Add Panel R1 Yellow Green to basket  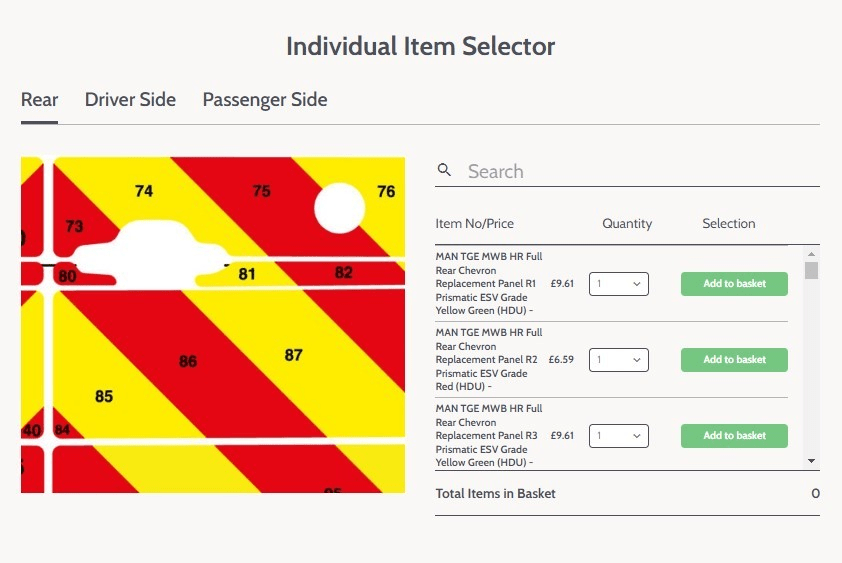point(734,284)
